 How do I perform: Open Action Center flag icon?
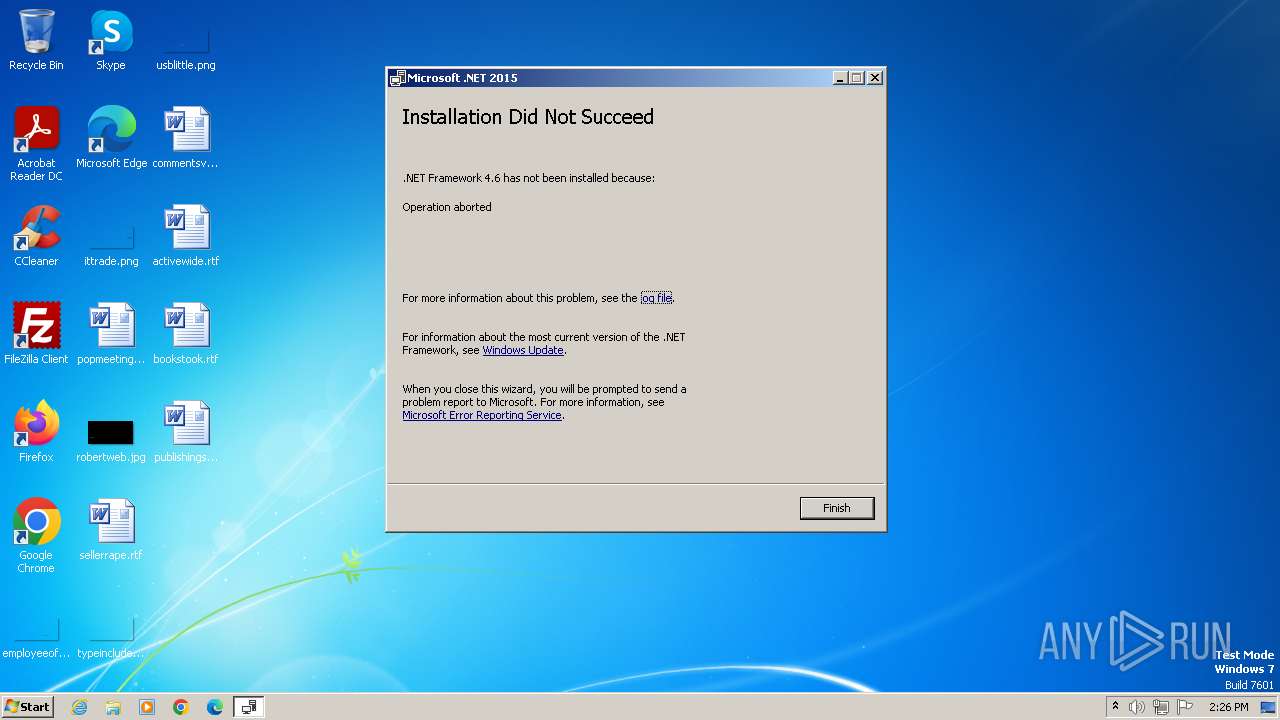[x=1185, y=707]
